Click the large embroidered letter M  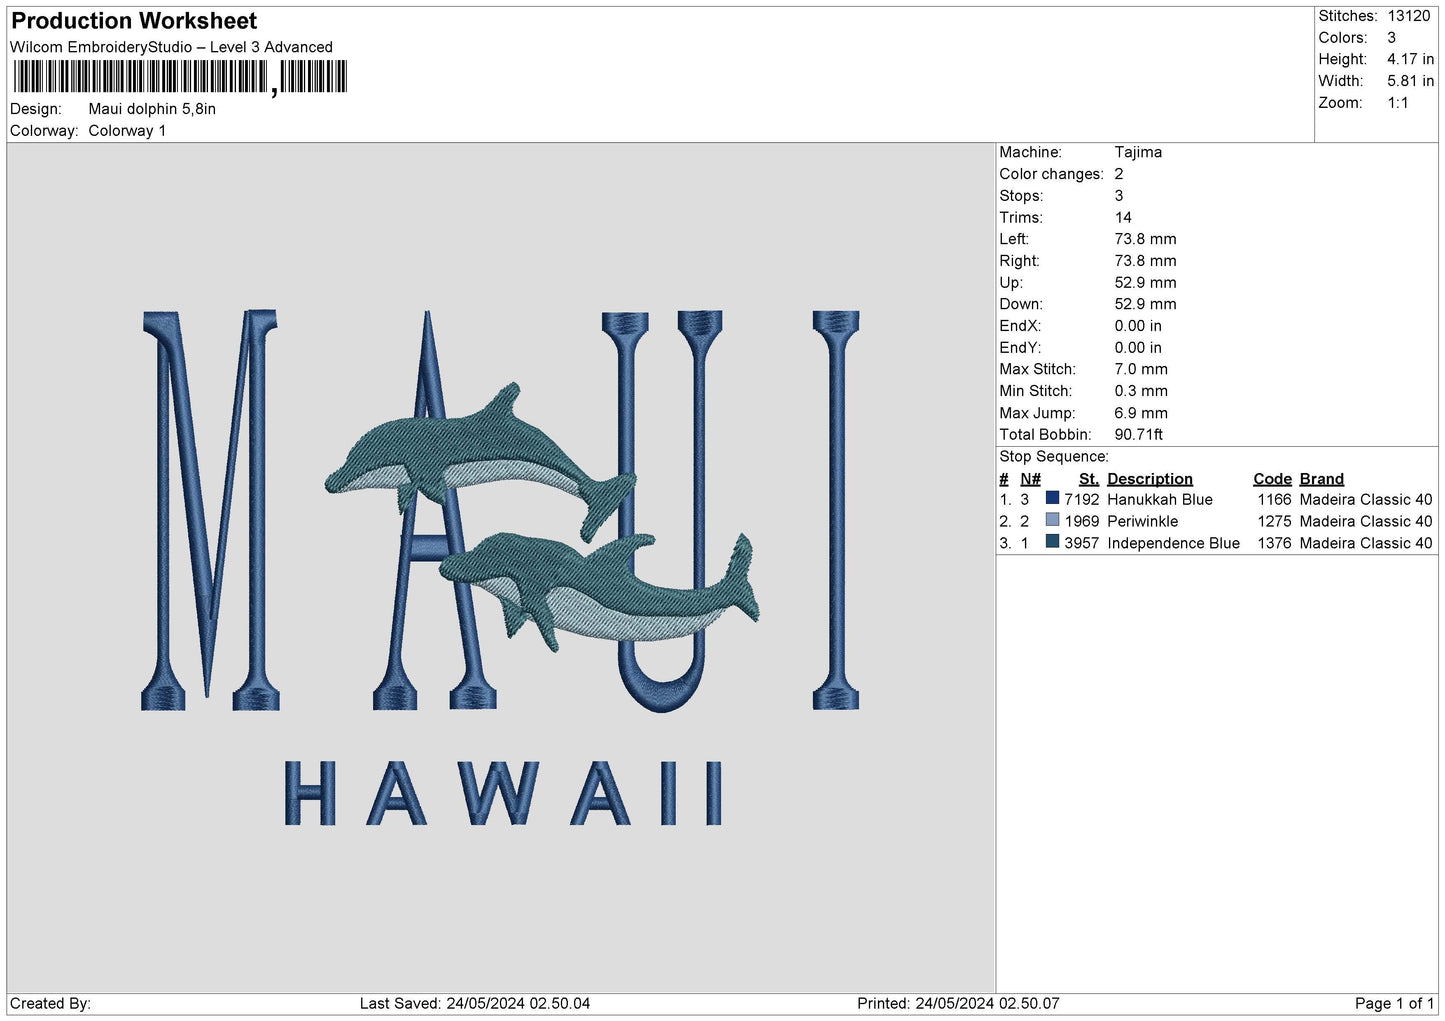210,510
